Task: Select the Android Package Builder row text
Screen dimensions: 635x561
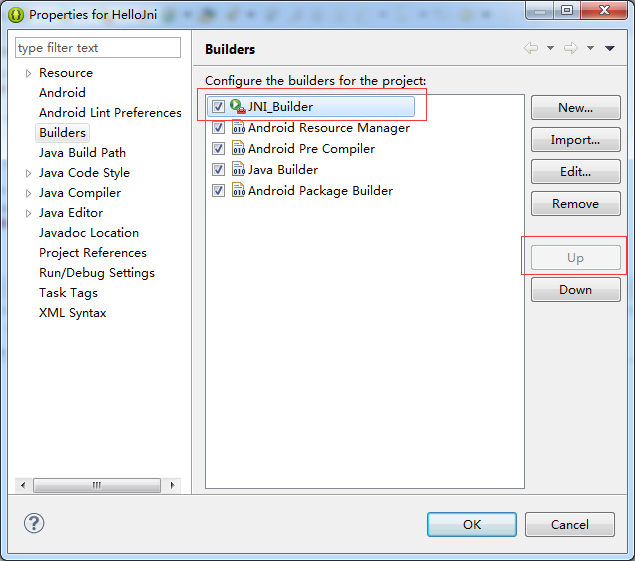Action: click(320, 191)
